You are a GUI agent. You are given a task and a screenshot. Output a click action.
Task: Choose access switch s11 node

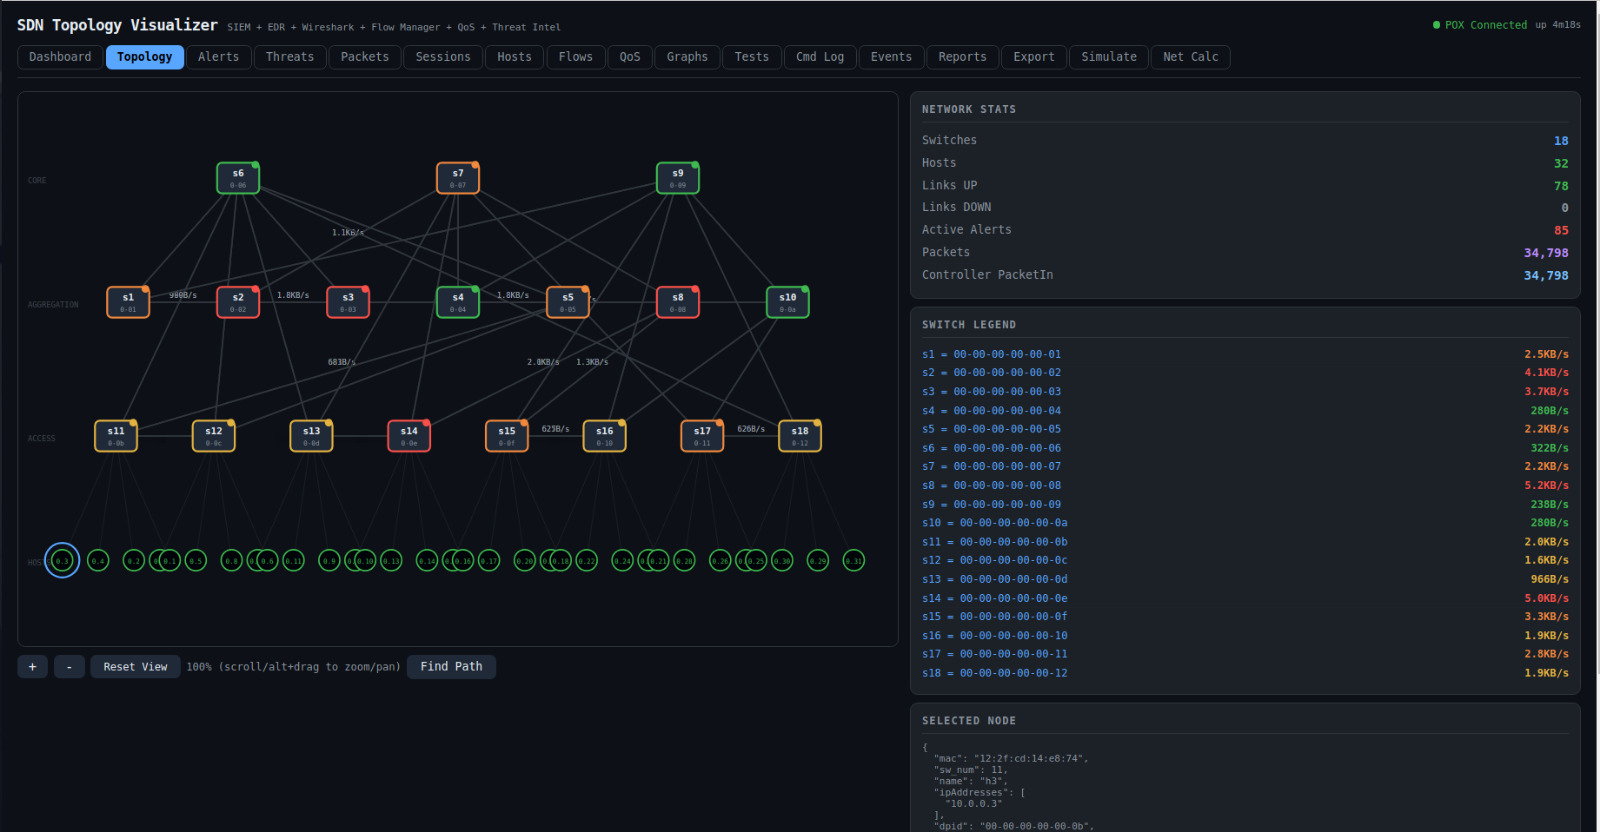(116, 436)
